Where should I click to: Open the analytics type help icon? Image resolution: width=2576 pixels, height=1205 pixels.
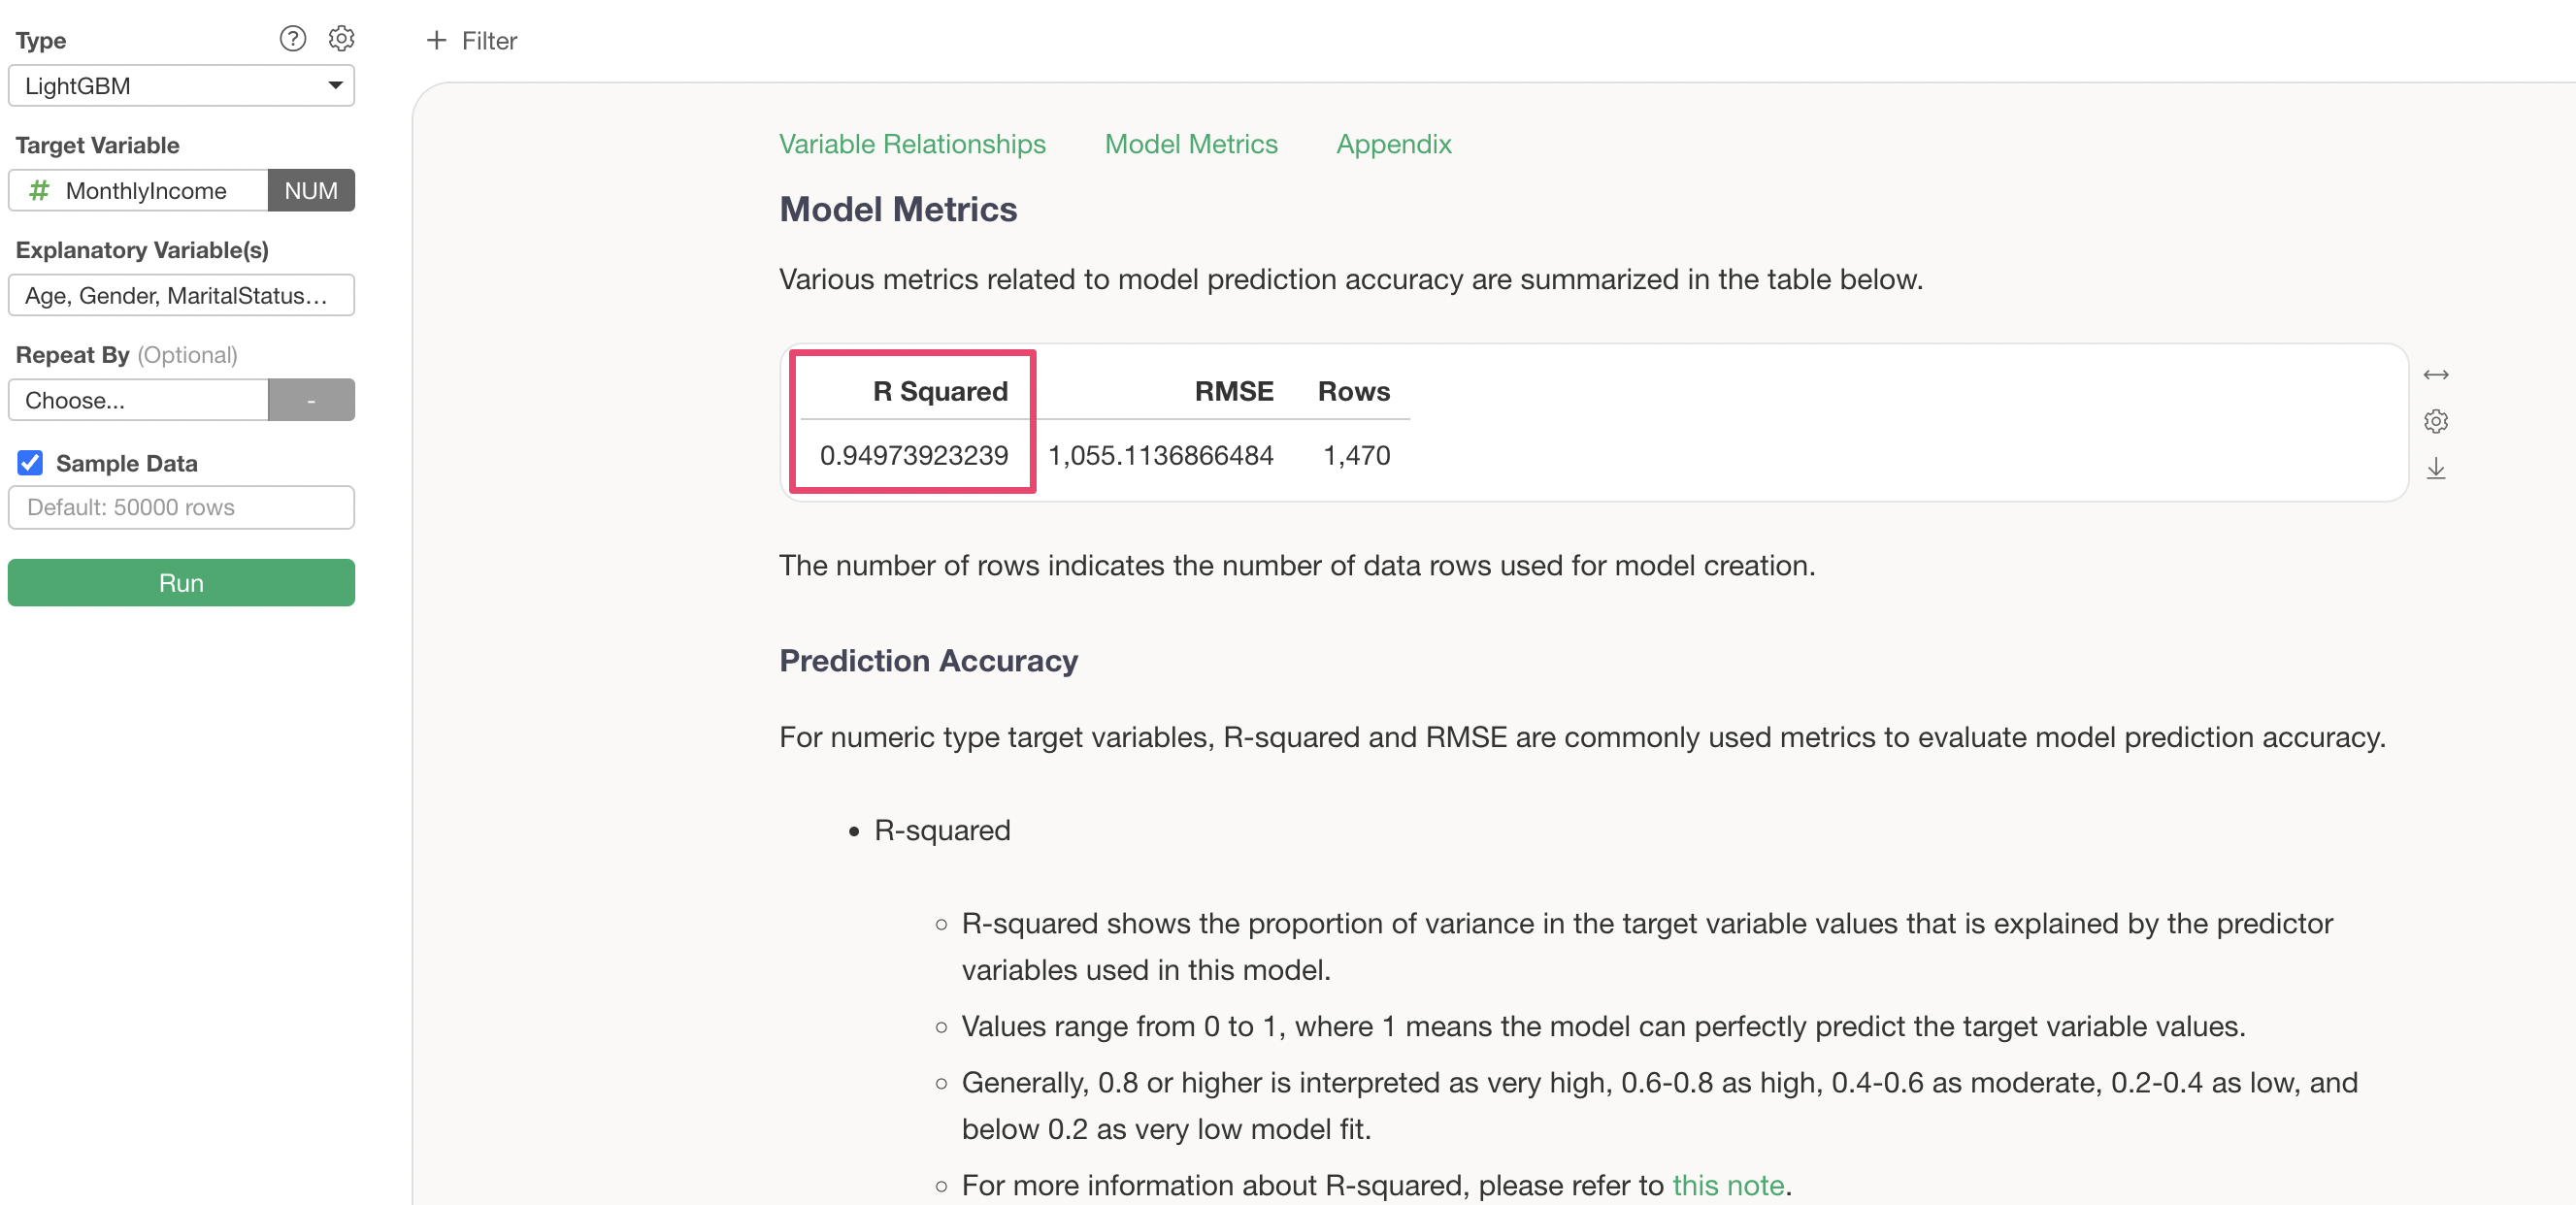292,39
